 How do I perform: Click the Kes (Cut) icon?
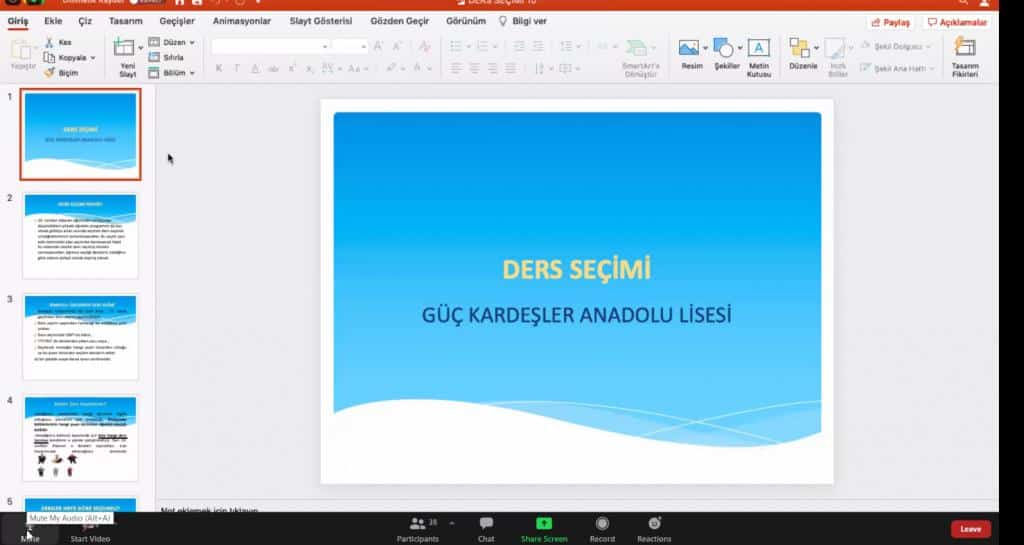(x=50, y=43)
